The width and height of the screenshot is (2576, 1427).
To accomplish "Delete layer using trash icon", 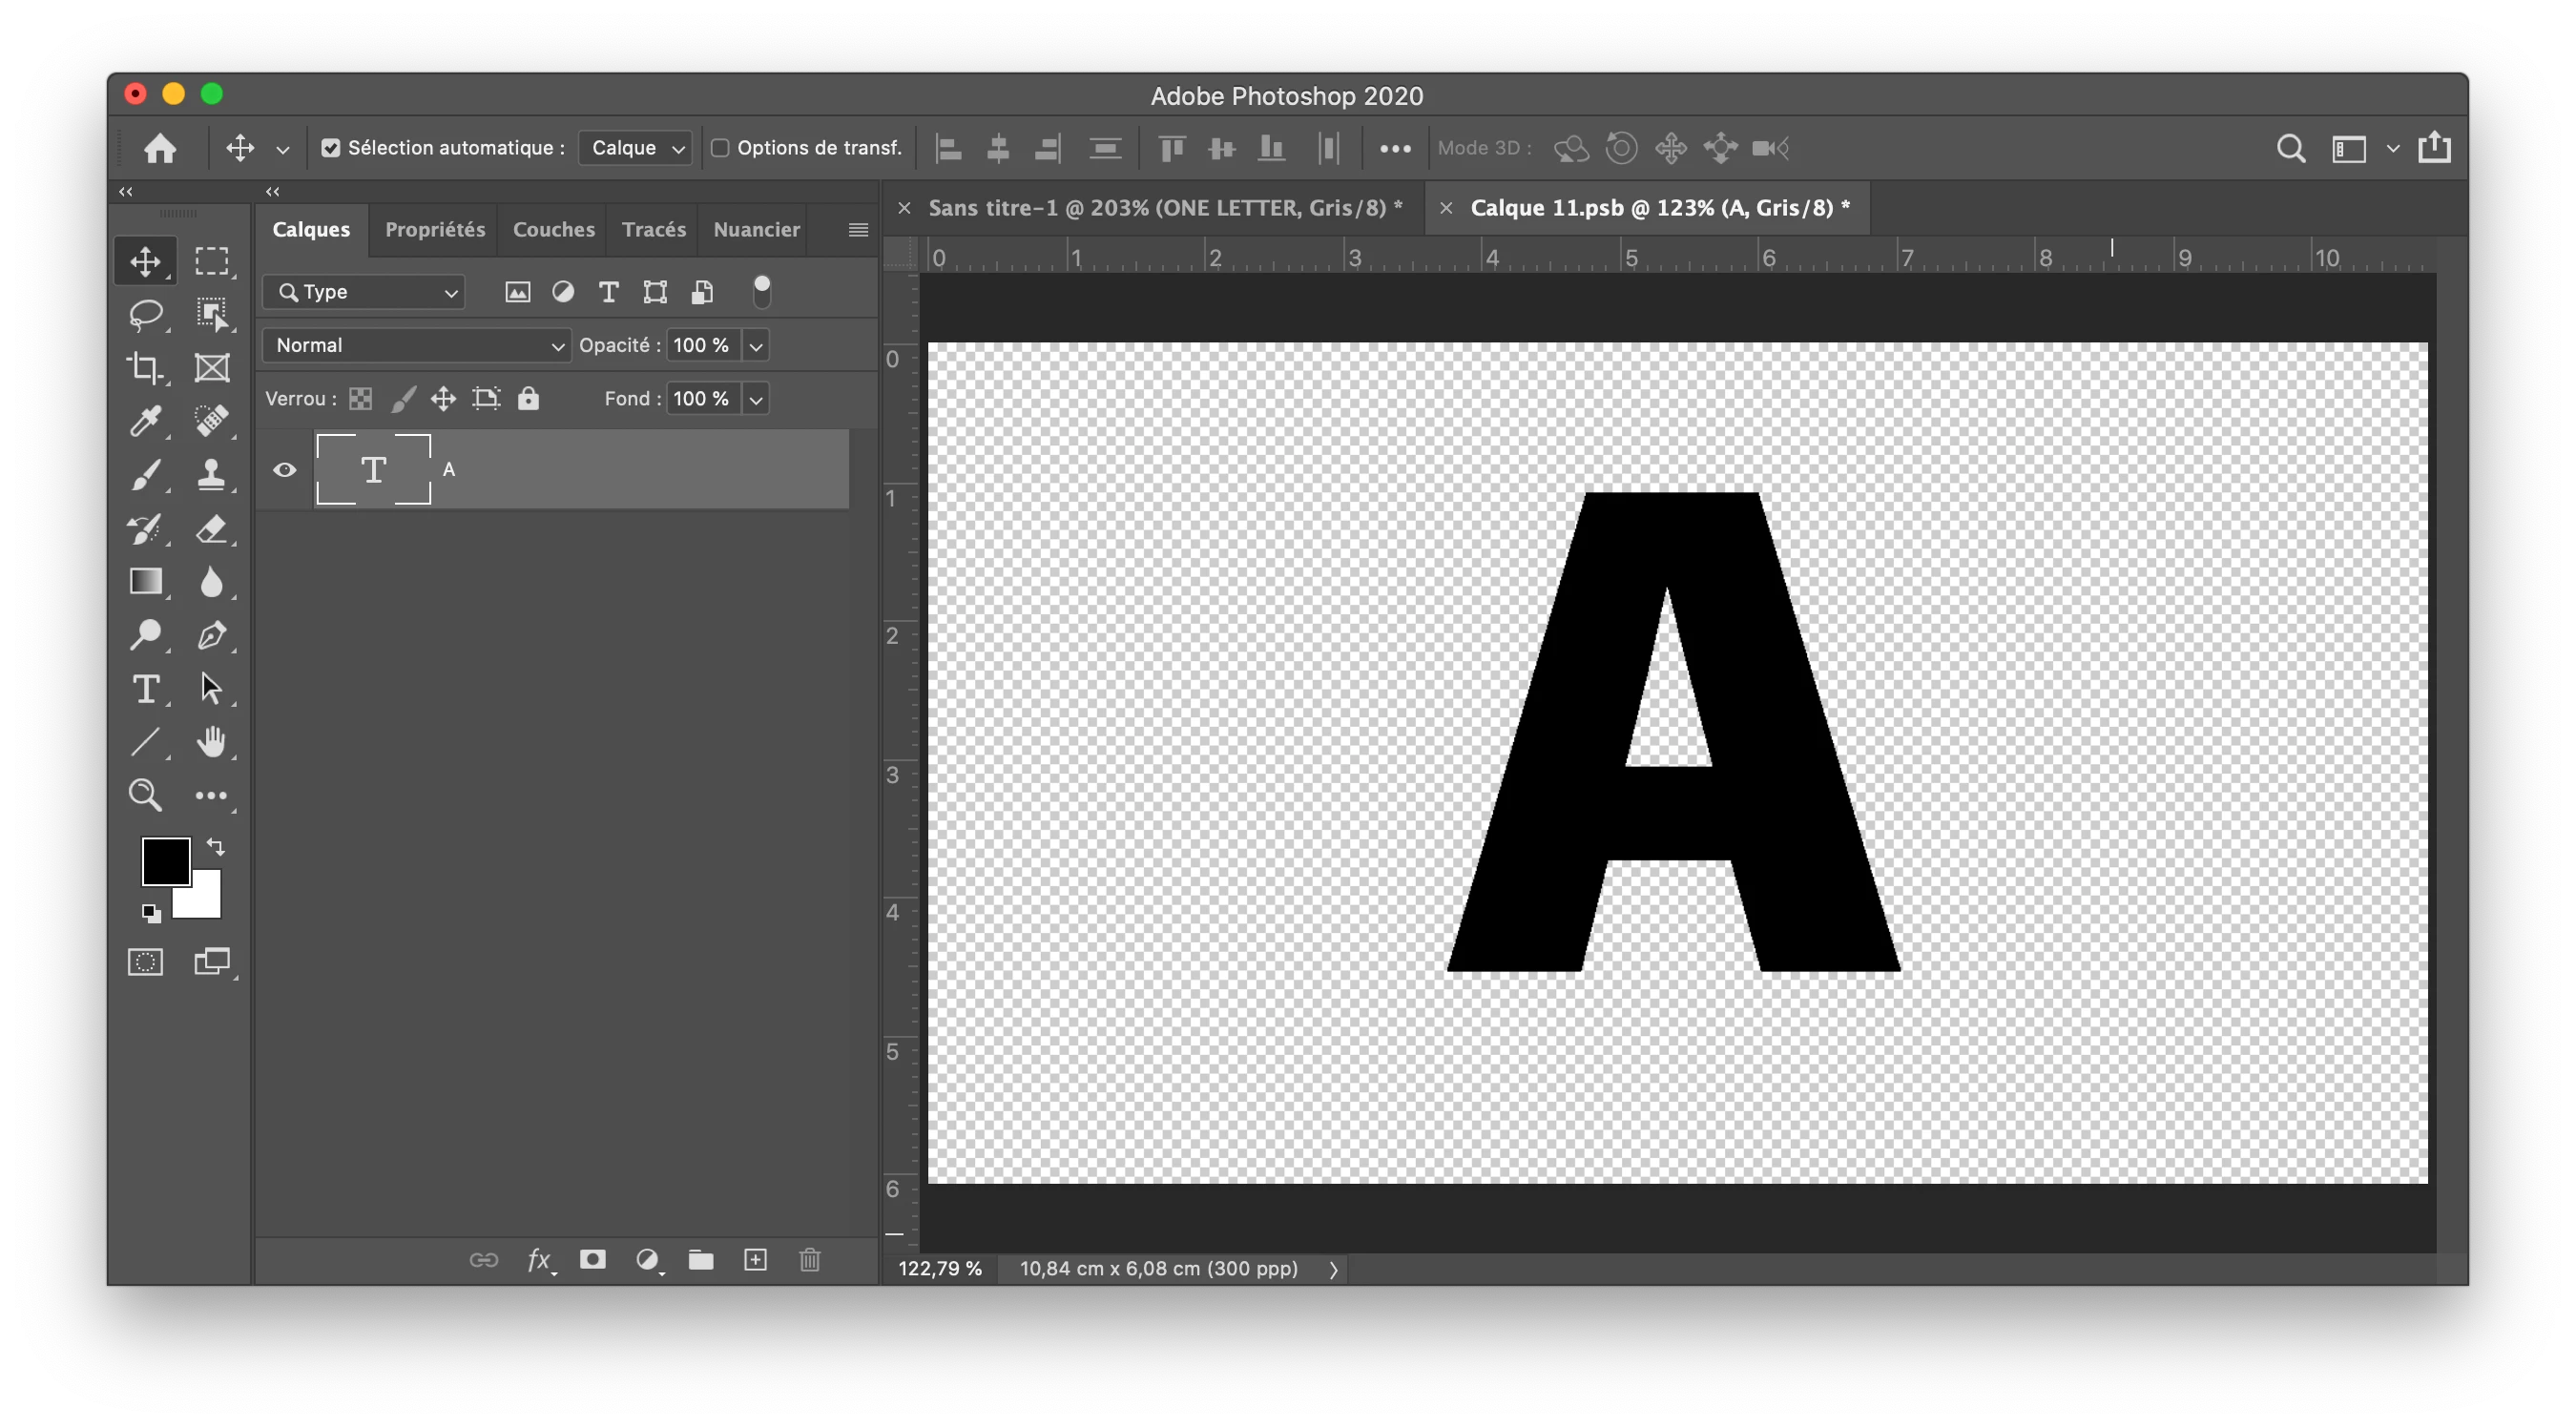I will [810, 1259].
